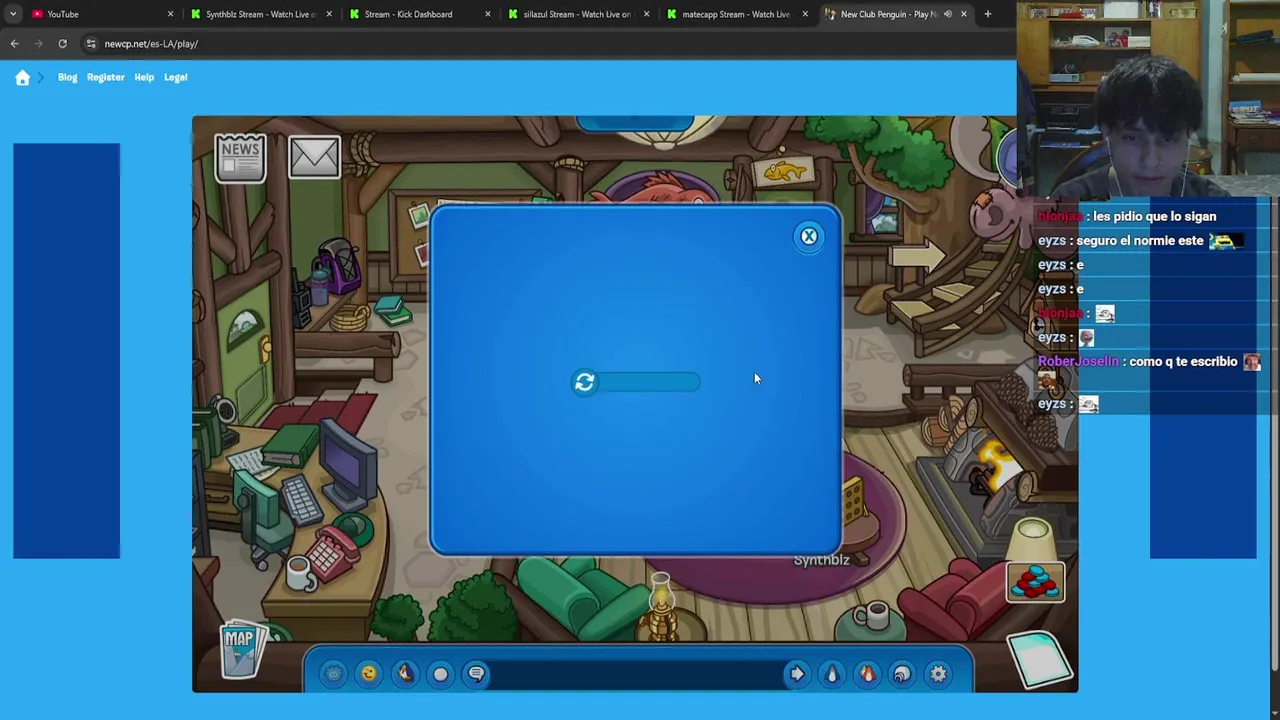Image resolution: width=1280 pixels, height=720 pixels.
Task: Open the speech bubble safe chat
Action: pyautogui.click(x=477, y=674)
